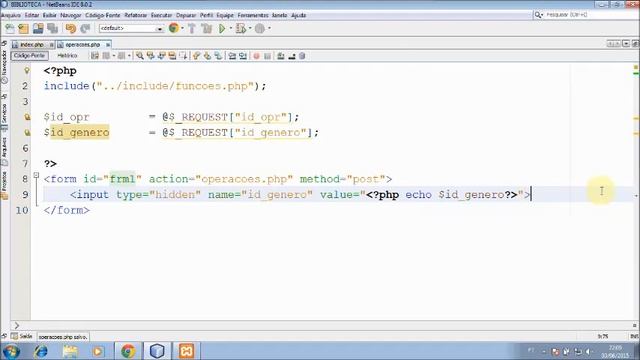The width and height of the screenshot is (640, 360).
Task: Click the warning glyph beside $id_opr line
Action: click(27, 117)
